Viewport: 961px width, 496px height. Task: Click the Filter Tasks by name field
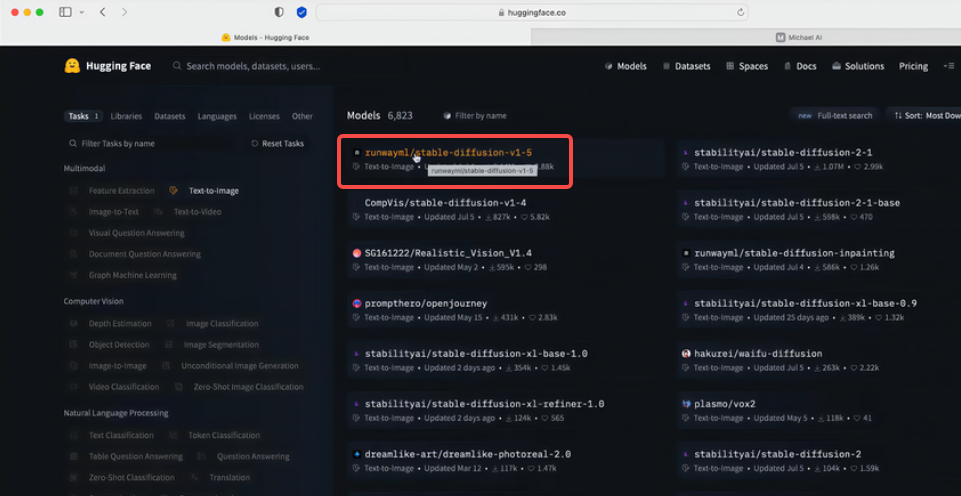tap(149, 143)
